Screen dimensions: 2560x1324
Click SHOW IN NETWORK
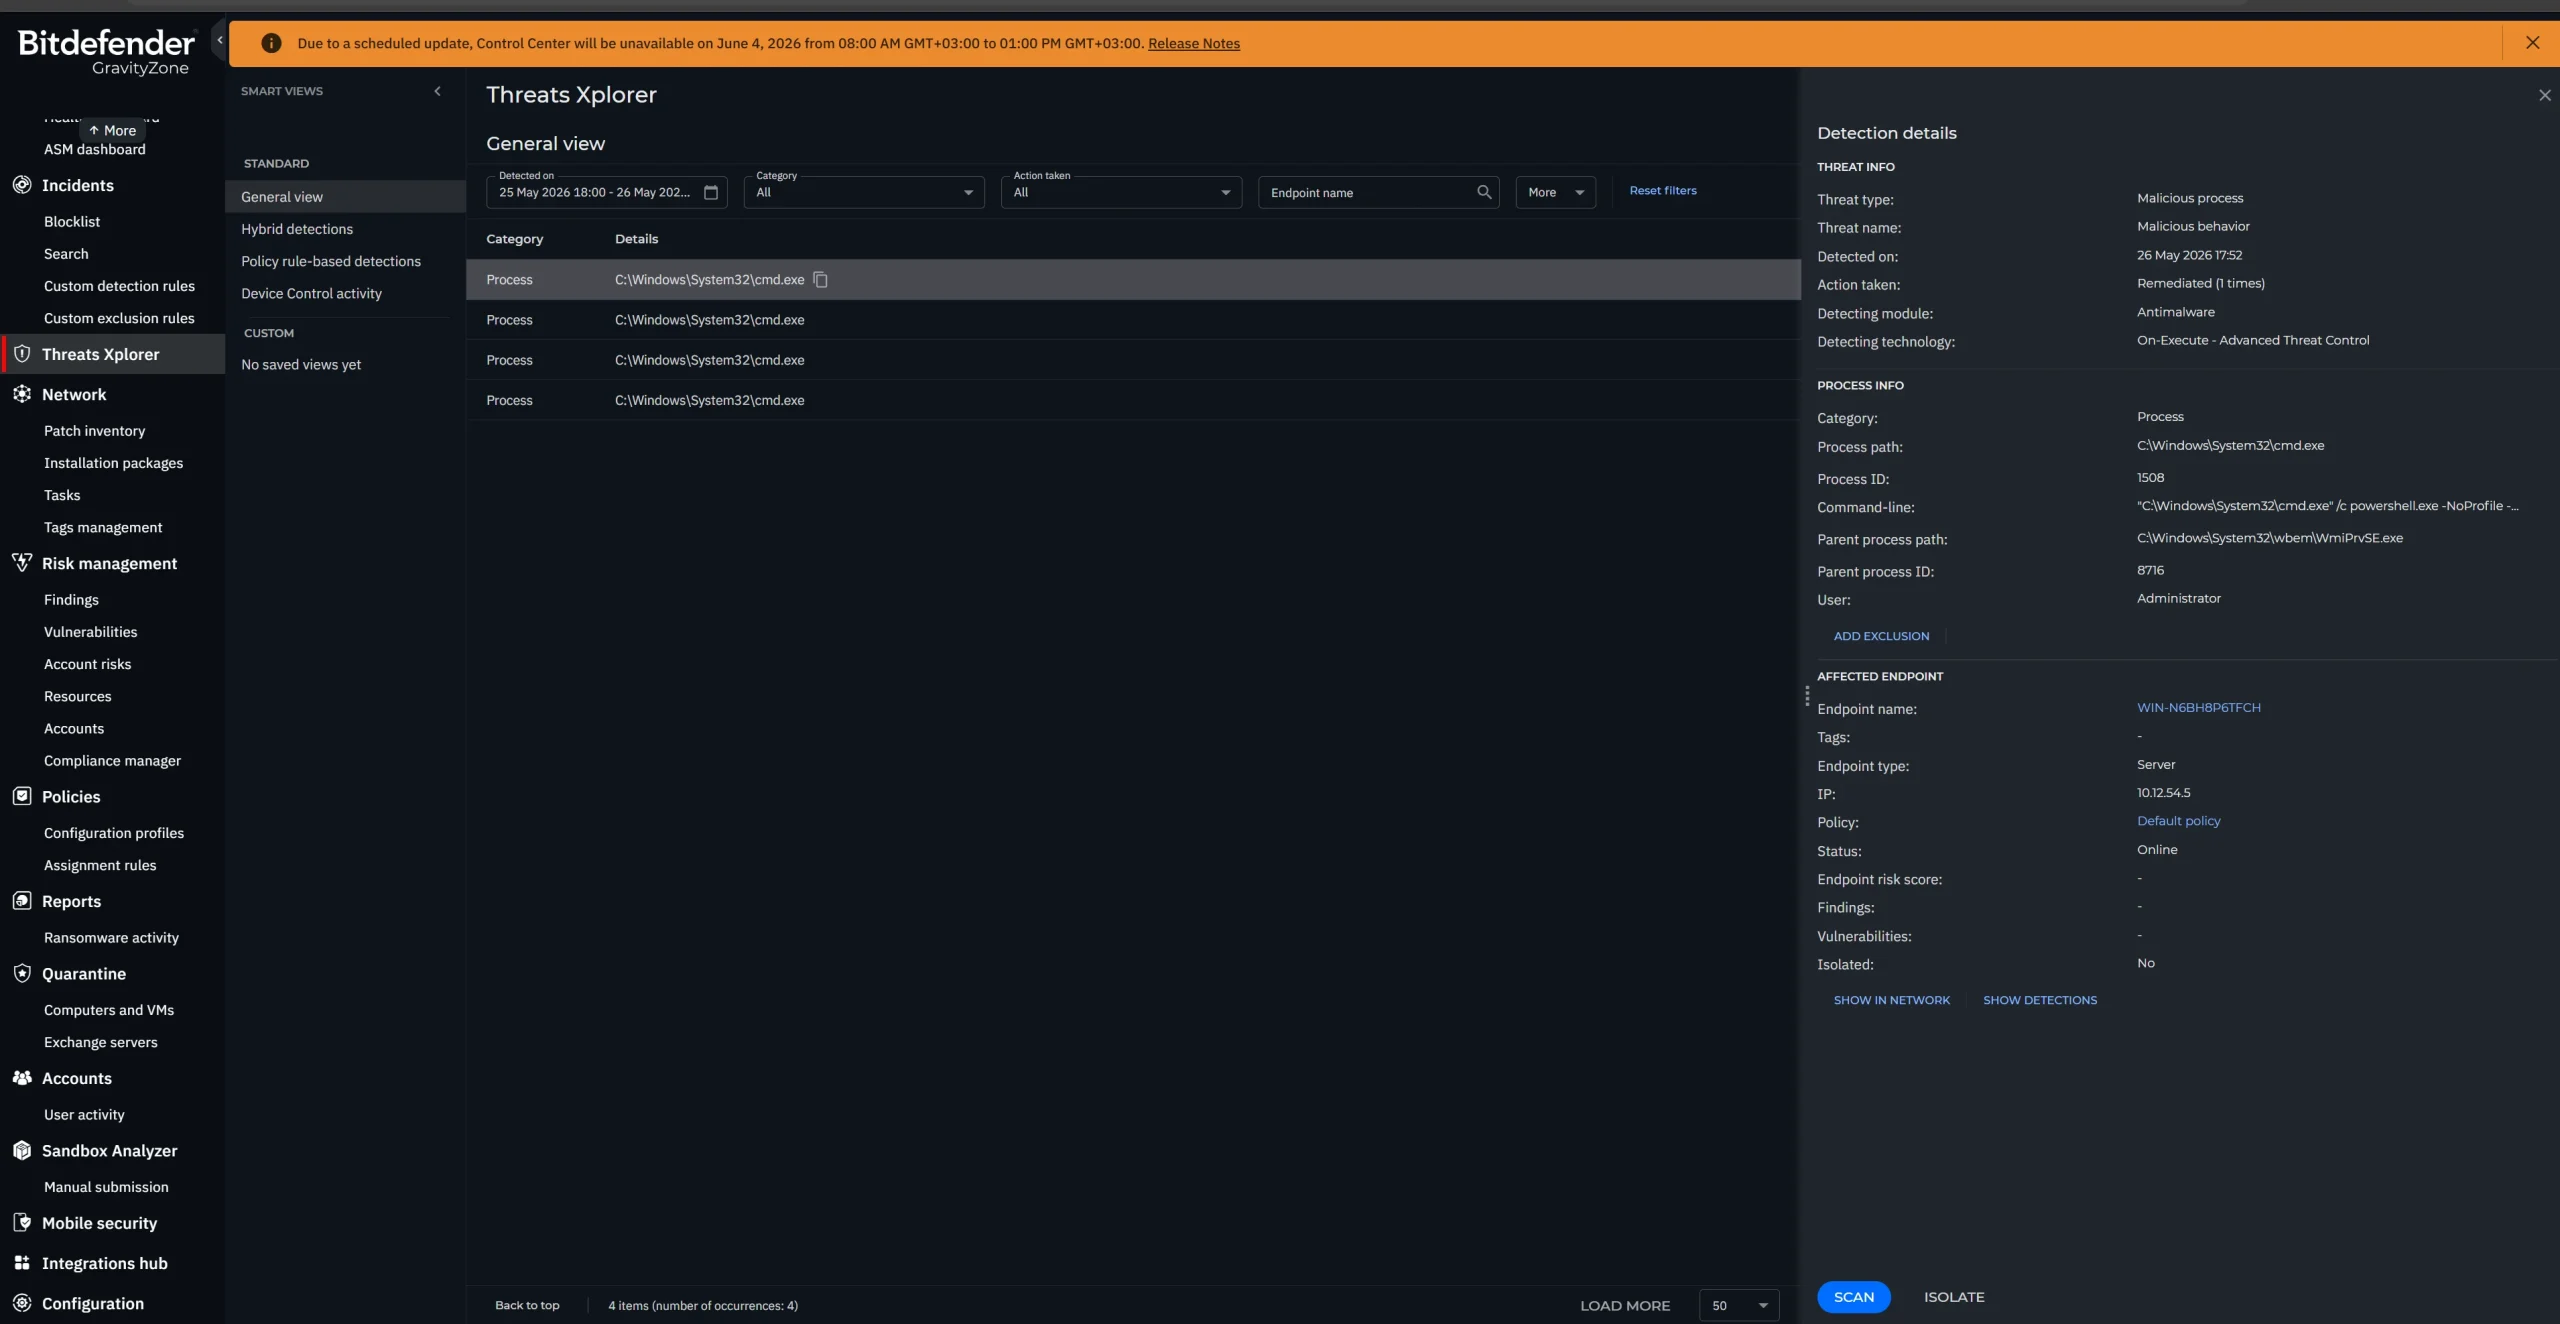tap(1892, 1000)
